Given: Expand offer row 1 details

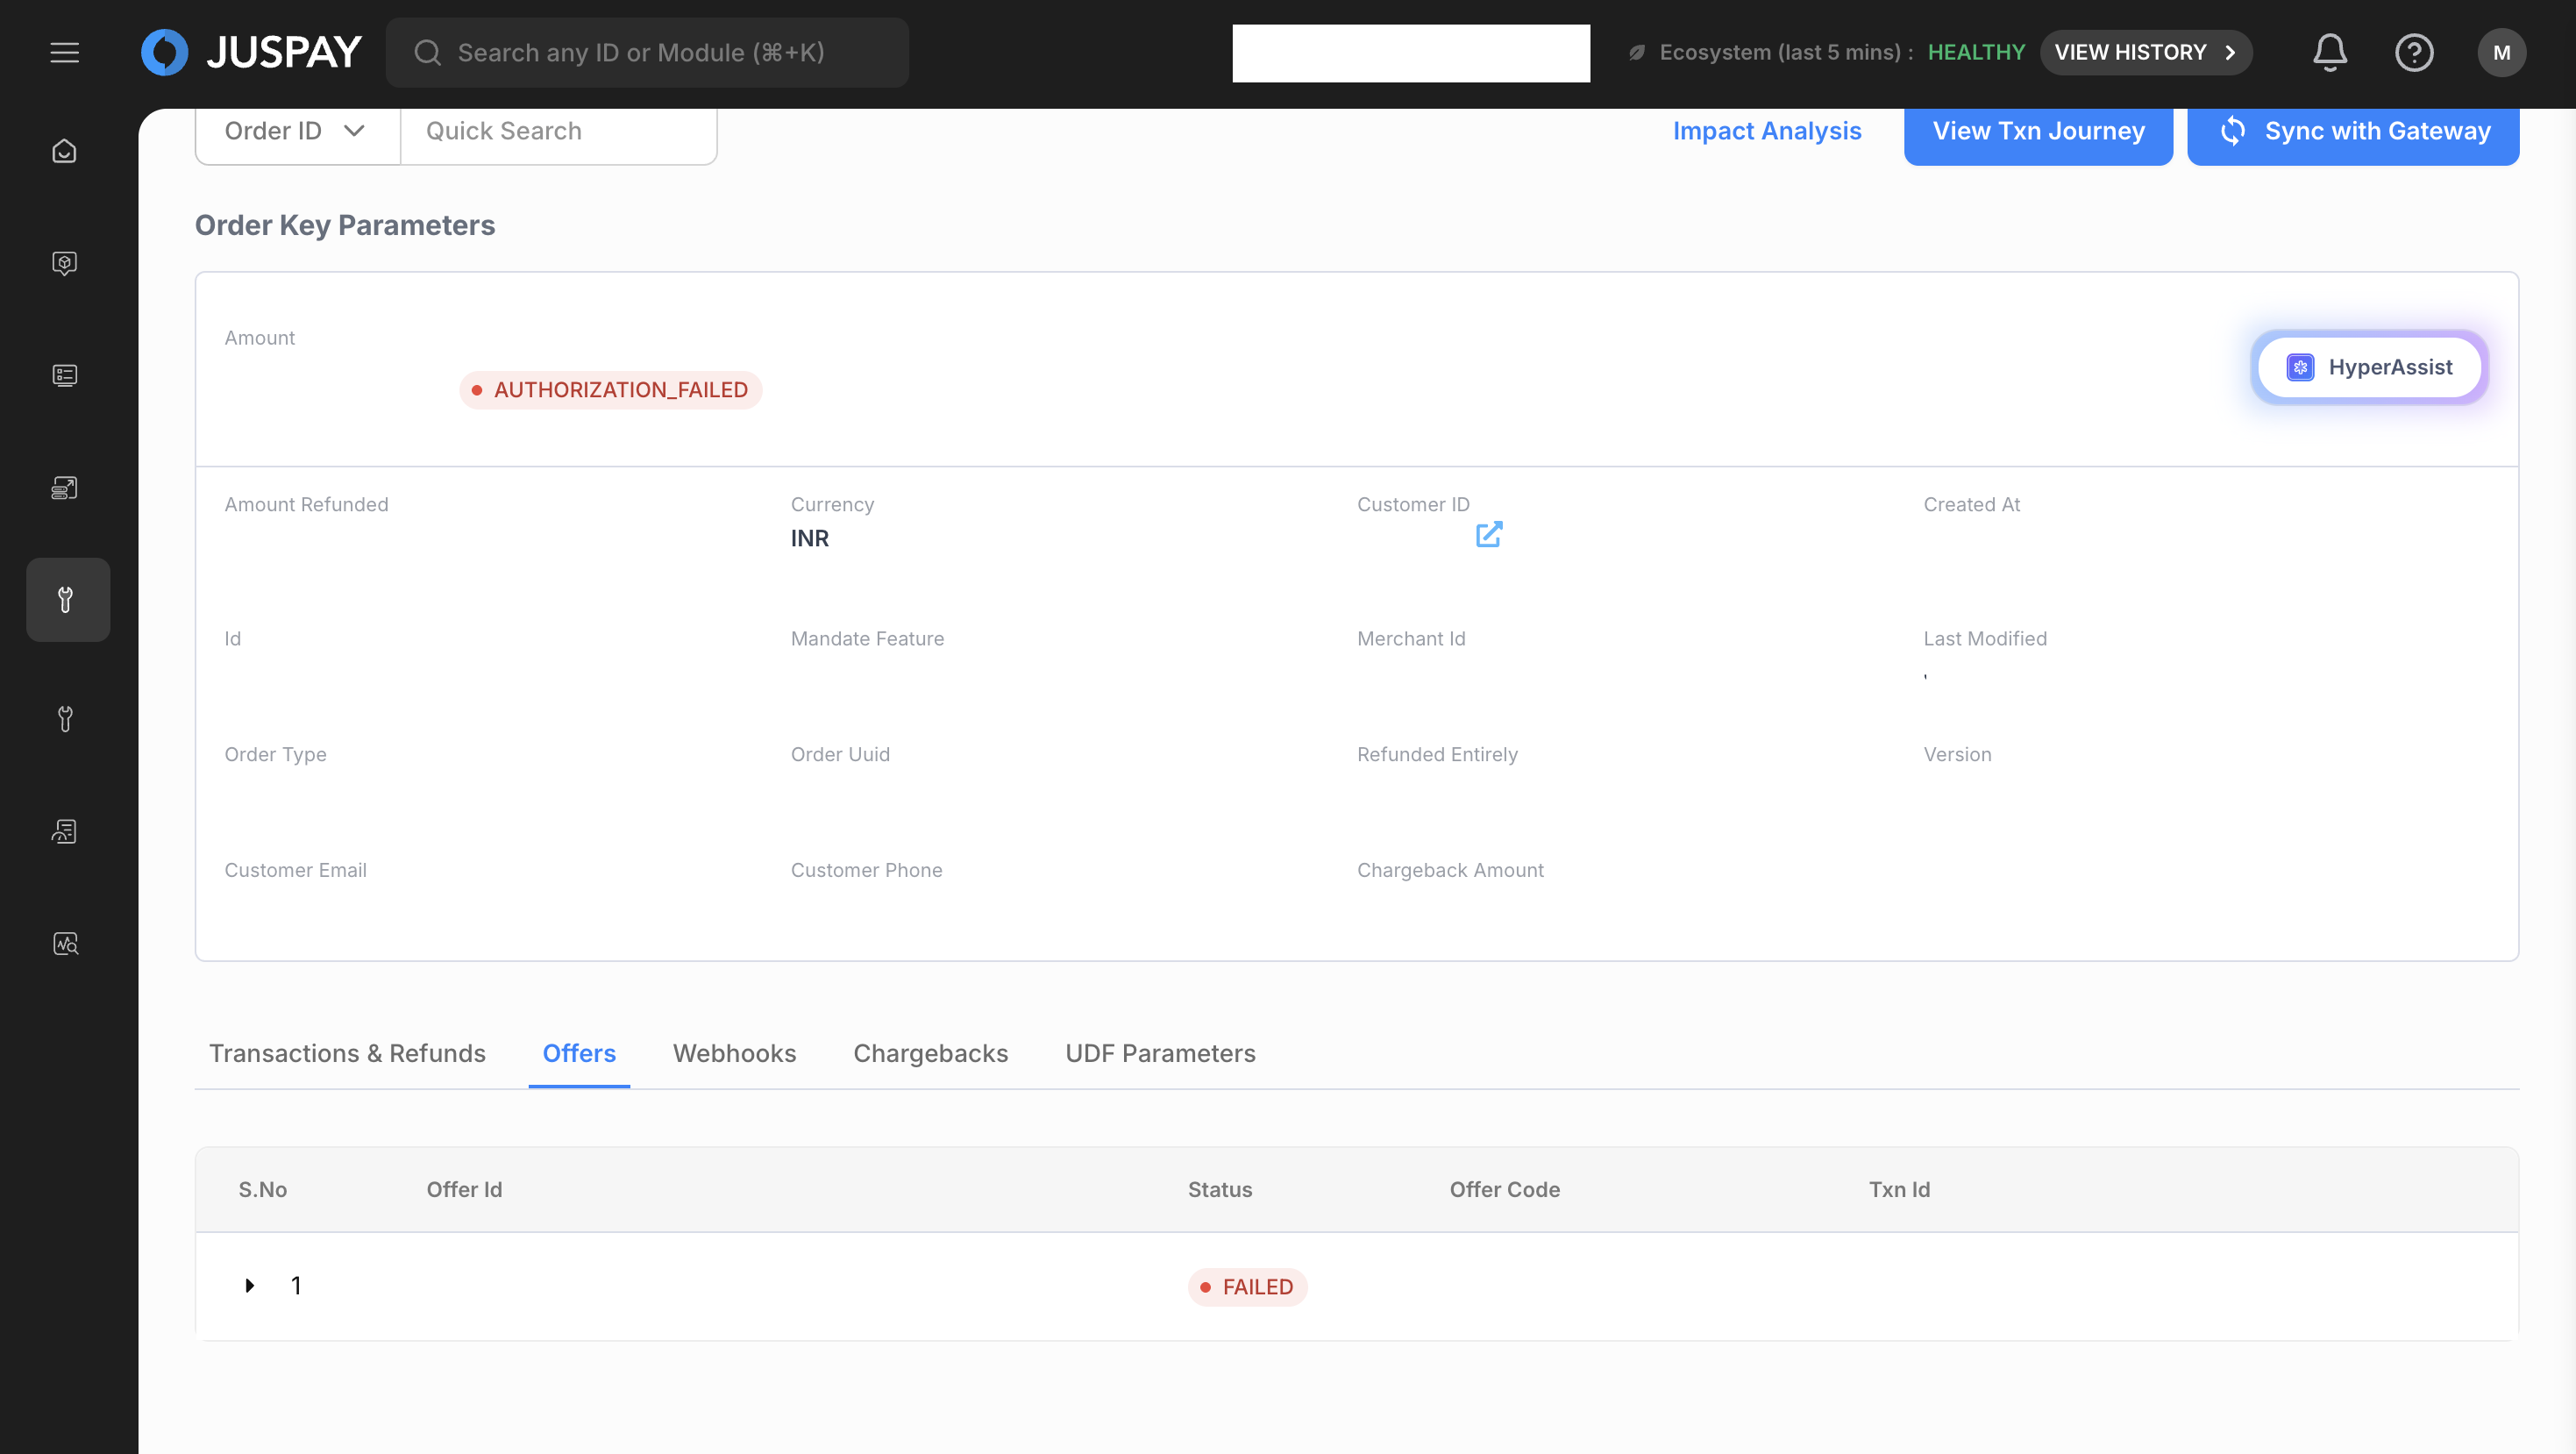Looking at the screenshot, I should click(250, 1285).
